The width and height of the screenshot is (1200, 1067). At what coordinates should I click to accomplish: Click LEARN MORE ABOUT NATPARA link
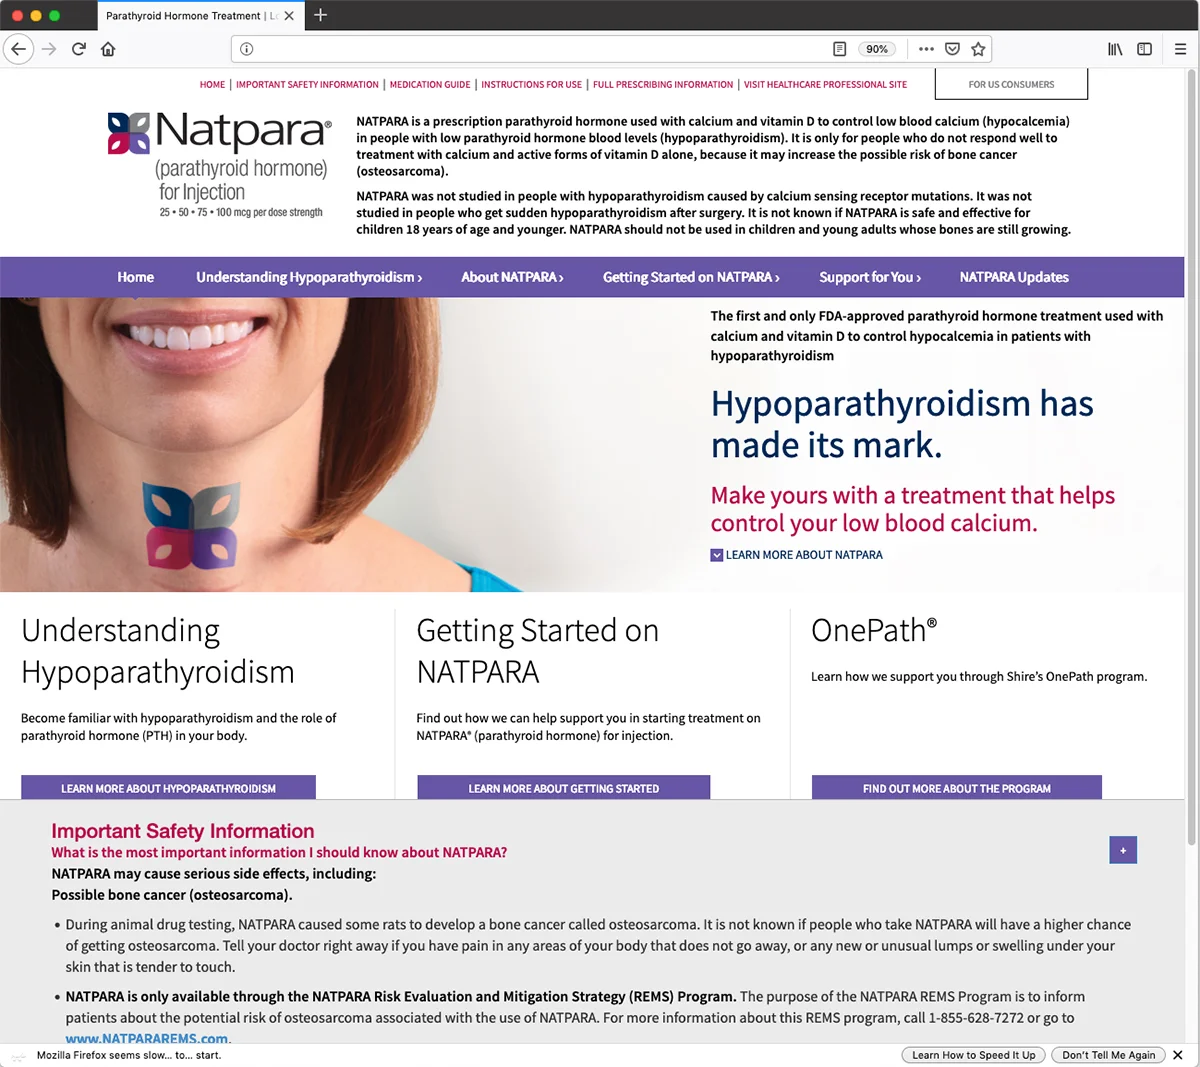(x=804, y=555)
